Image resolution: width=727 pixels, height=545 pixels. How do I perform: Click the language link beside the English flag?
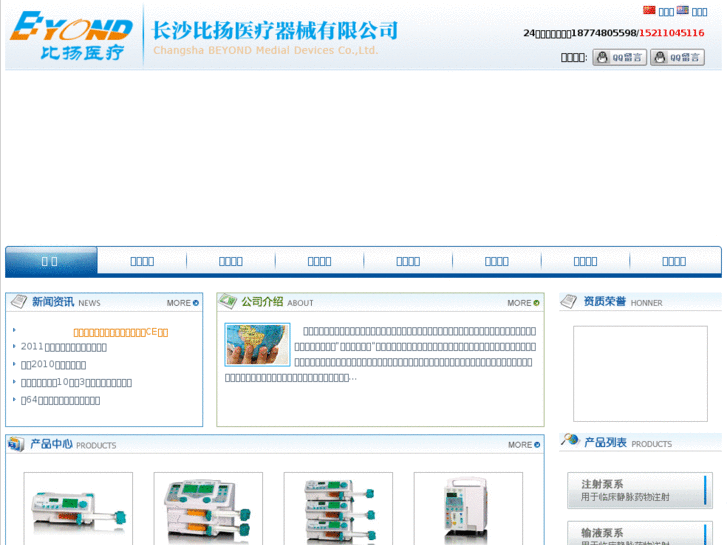pos(700,12)
